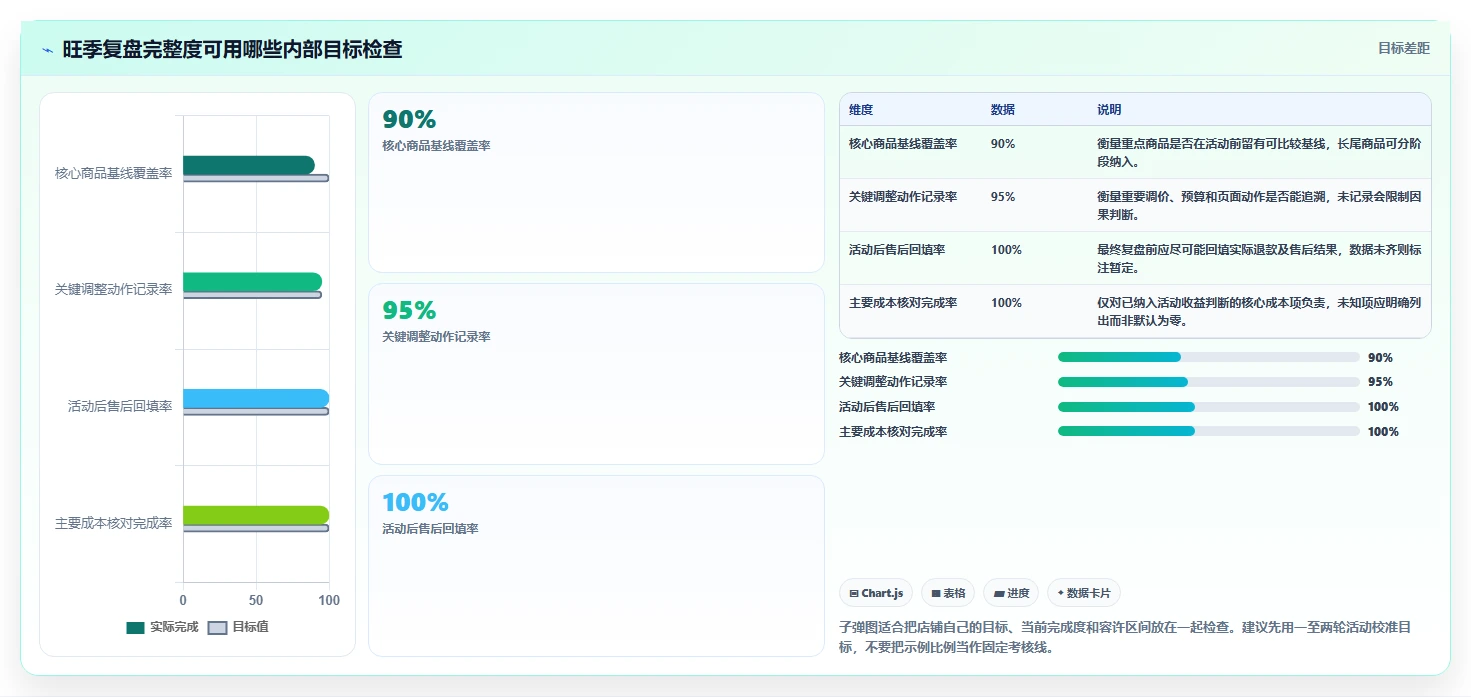Click the 核心商品基线覆盖率 progress bar
Screen dimensions: 1471x697
pyautogui.click(x=1209, y=357)
